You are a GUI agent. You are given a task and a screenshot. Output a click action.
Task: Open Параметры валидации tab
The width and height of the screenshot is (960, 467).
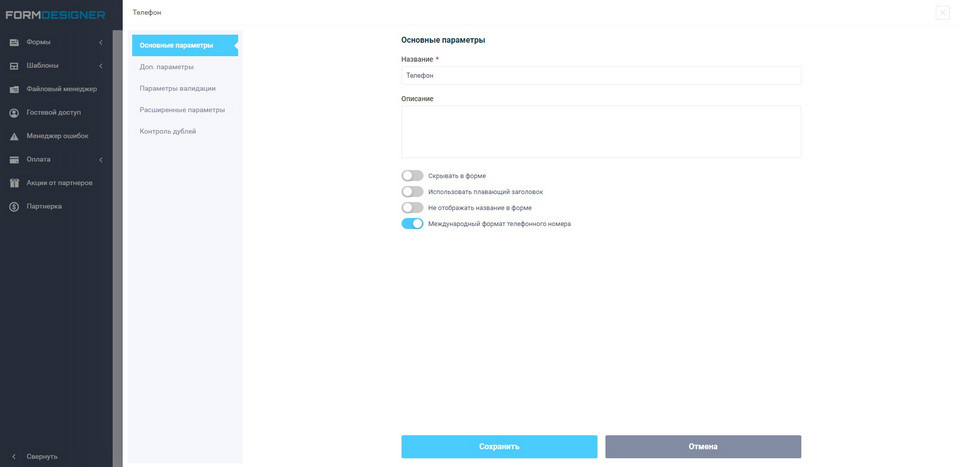177,88
